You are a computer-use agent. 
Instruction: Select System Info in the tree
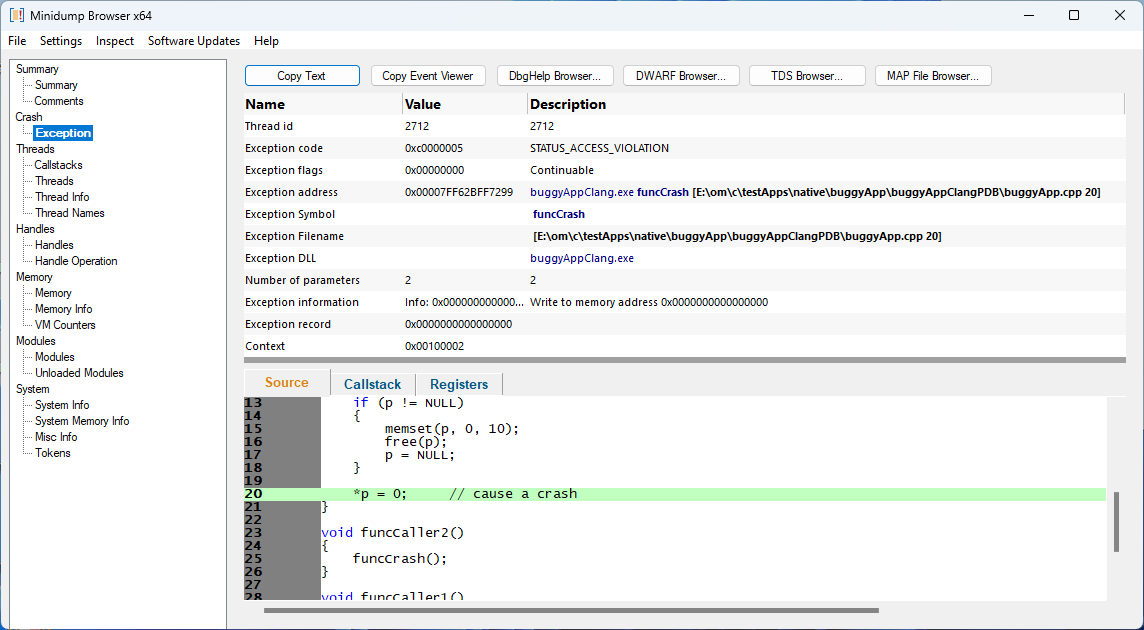[x=62, y=405]
